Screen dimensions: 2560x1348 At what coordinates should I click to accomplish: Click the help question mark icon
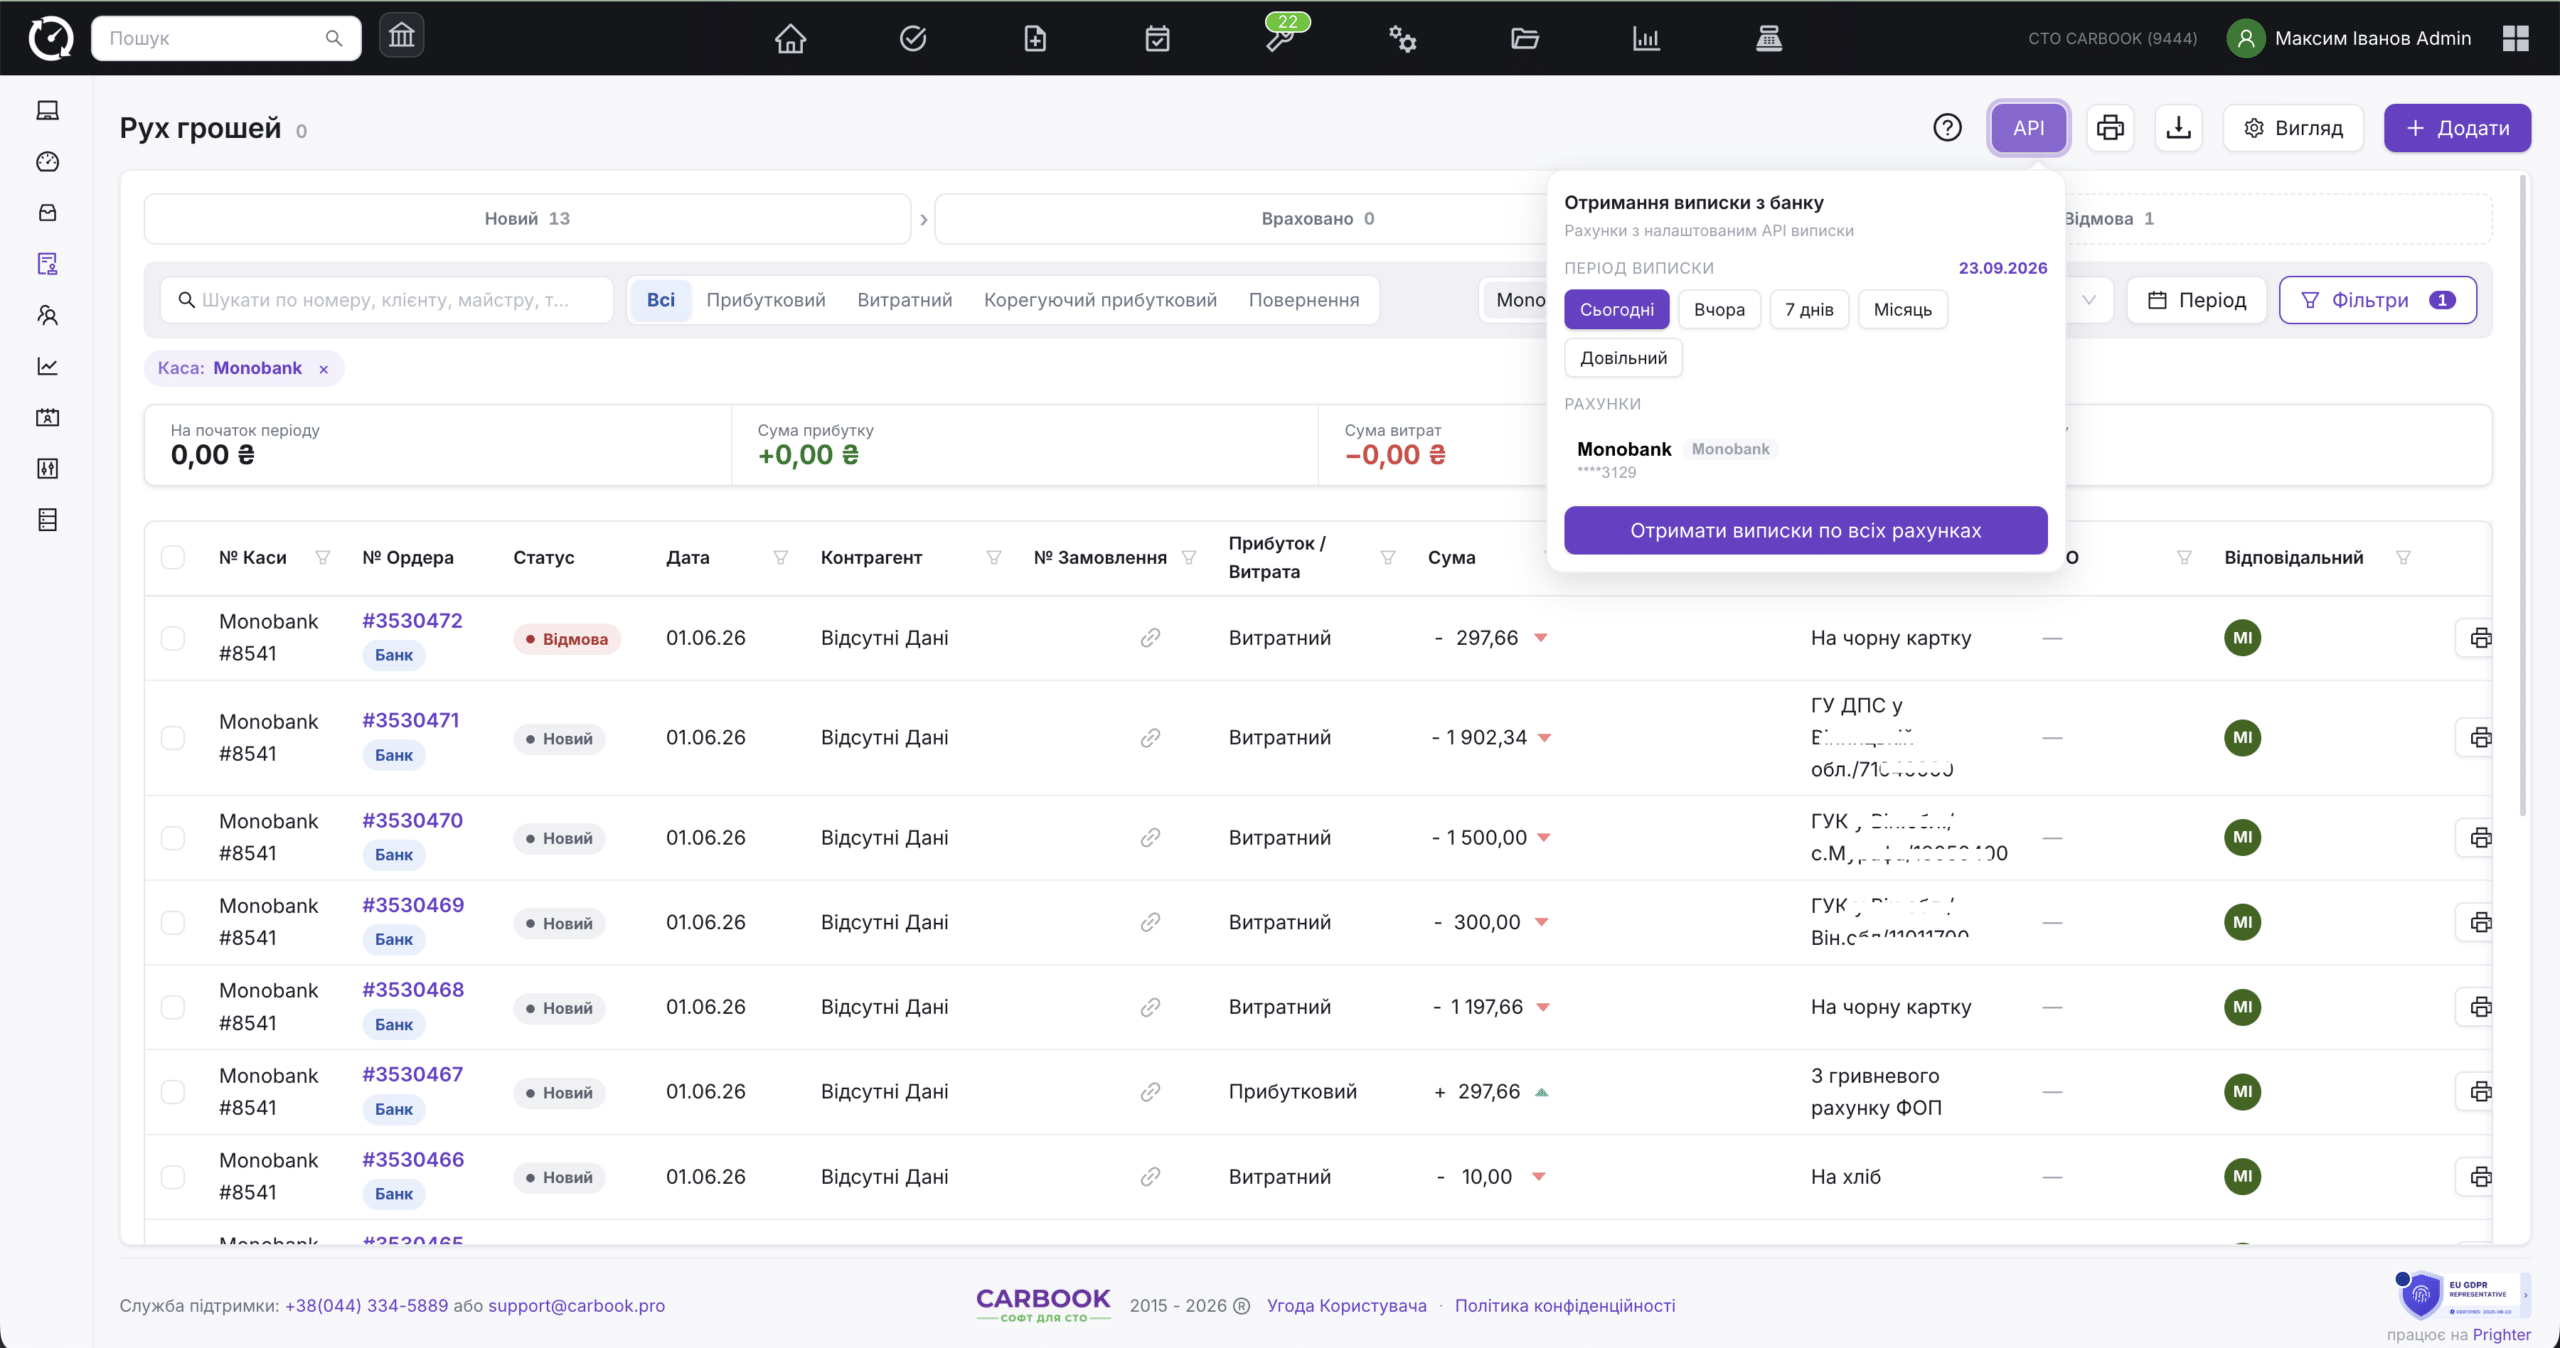(x=1947, y=128)
